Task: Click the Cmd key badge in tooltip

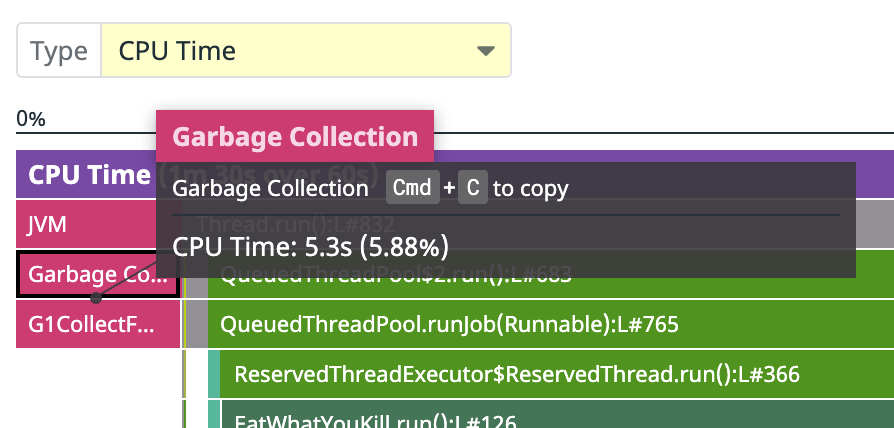Action: click(x=413, y=187)
